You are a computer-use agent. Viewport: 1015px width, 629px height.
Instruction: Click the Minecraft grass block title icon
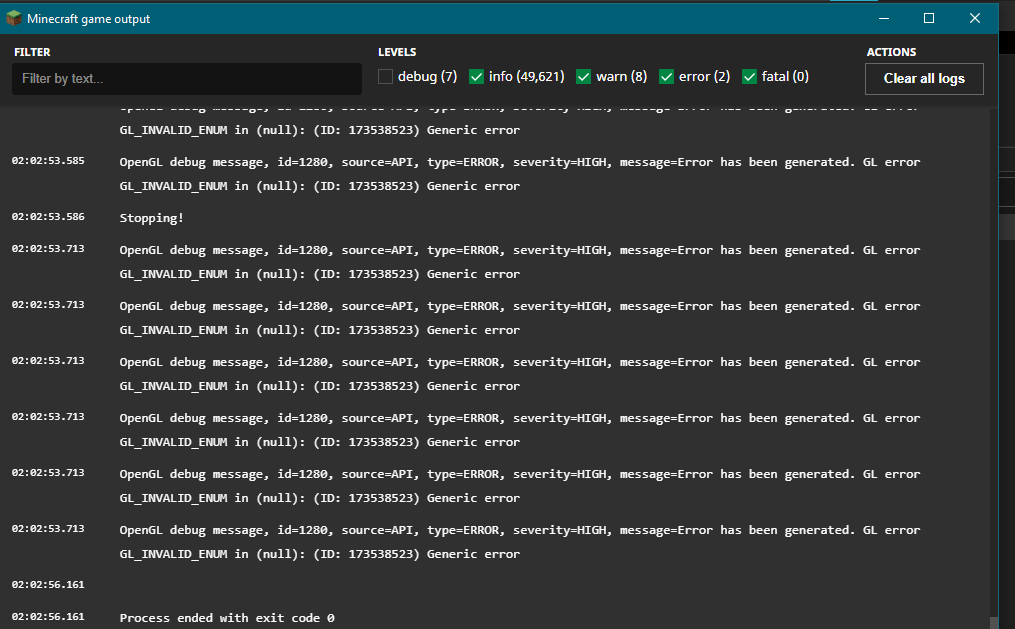(13, 18)
